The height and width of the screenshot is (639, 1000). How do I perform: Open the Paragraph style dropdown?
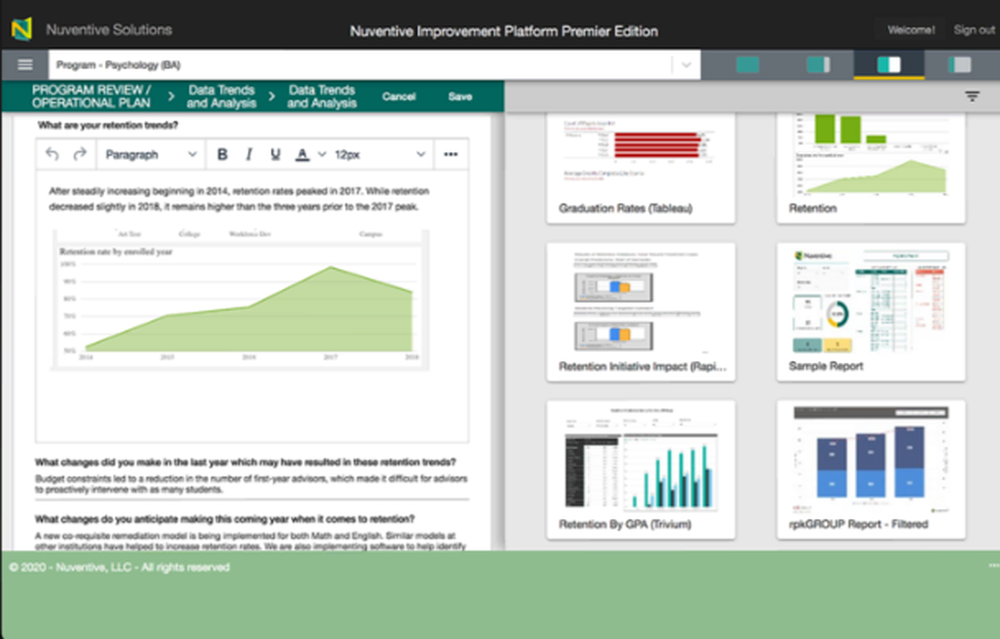pyautogui.click(x=148, y=154)
